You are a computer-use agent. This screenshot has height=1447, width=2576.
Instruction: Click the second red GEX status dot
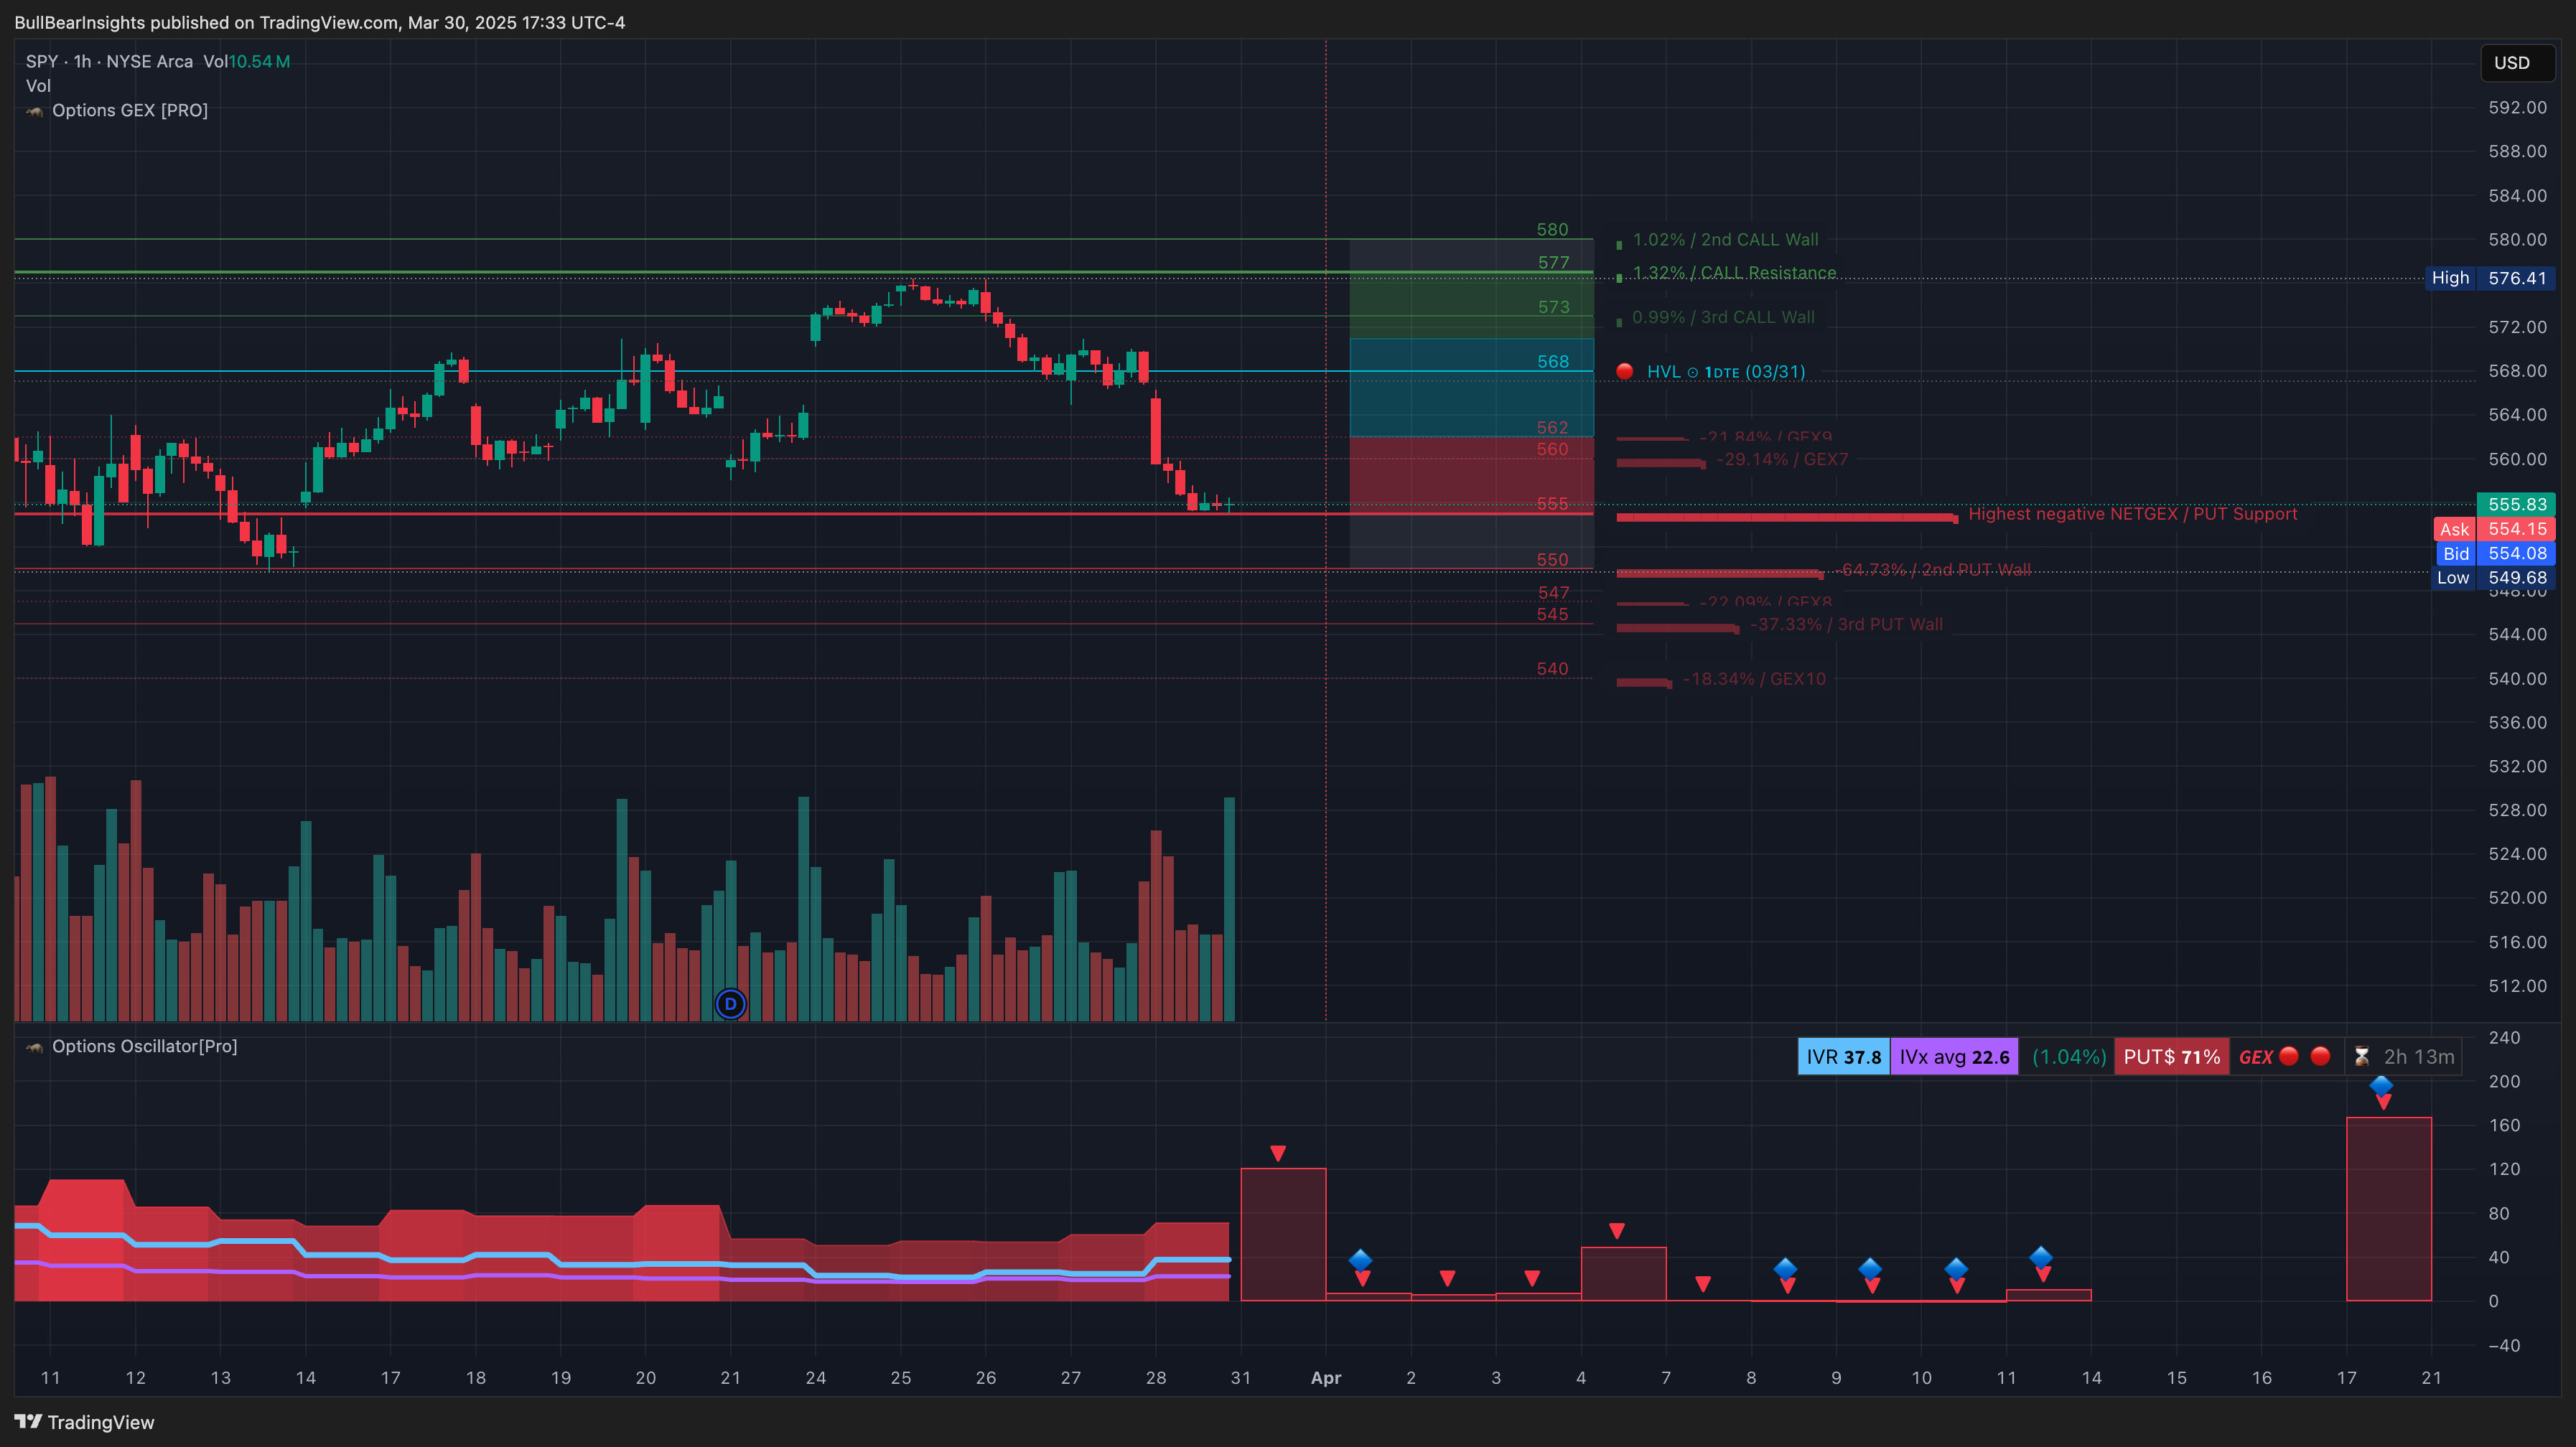tap(2321, 1056)
